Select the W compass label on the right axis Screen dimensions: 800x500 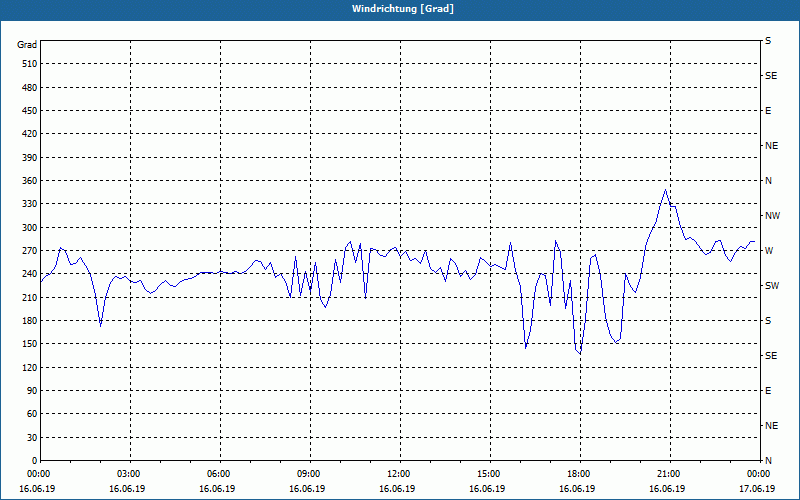(x=768, y=251)
